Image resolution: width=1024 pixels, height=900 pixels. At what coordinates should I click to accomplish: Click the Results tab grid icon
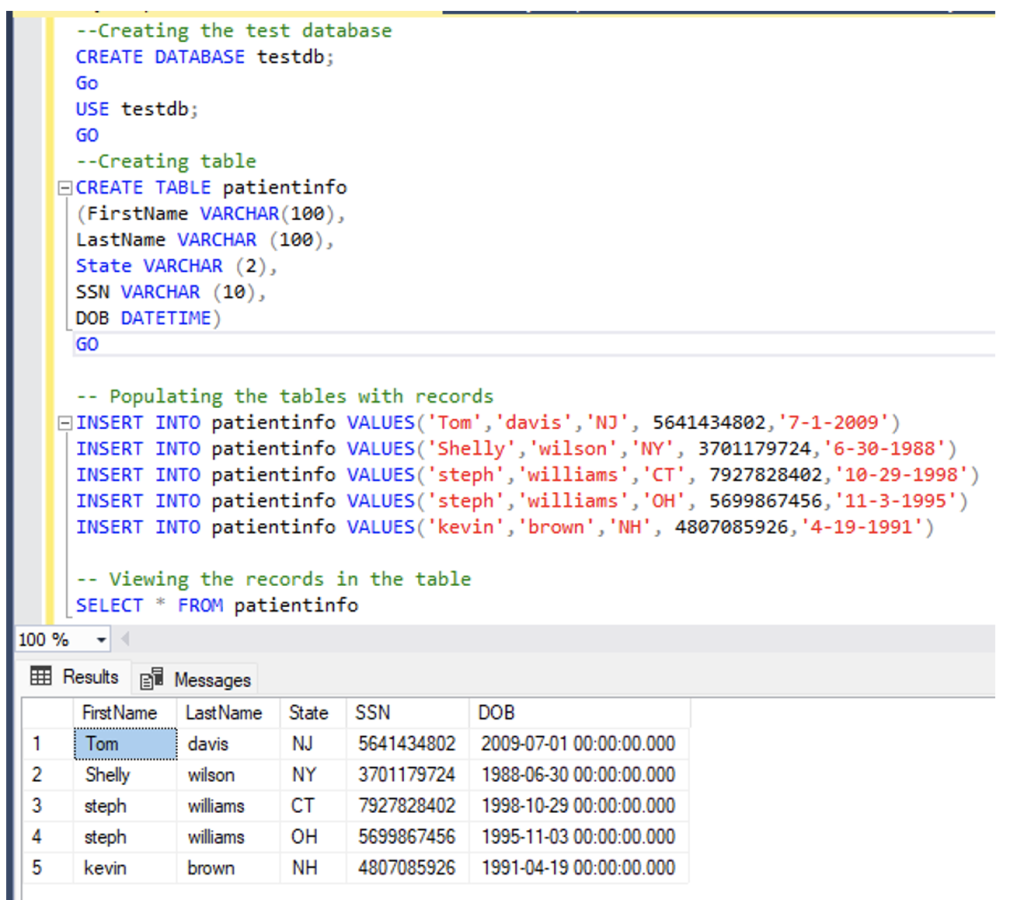41,677
